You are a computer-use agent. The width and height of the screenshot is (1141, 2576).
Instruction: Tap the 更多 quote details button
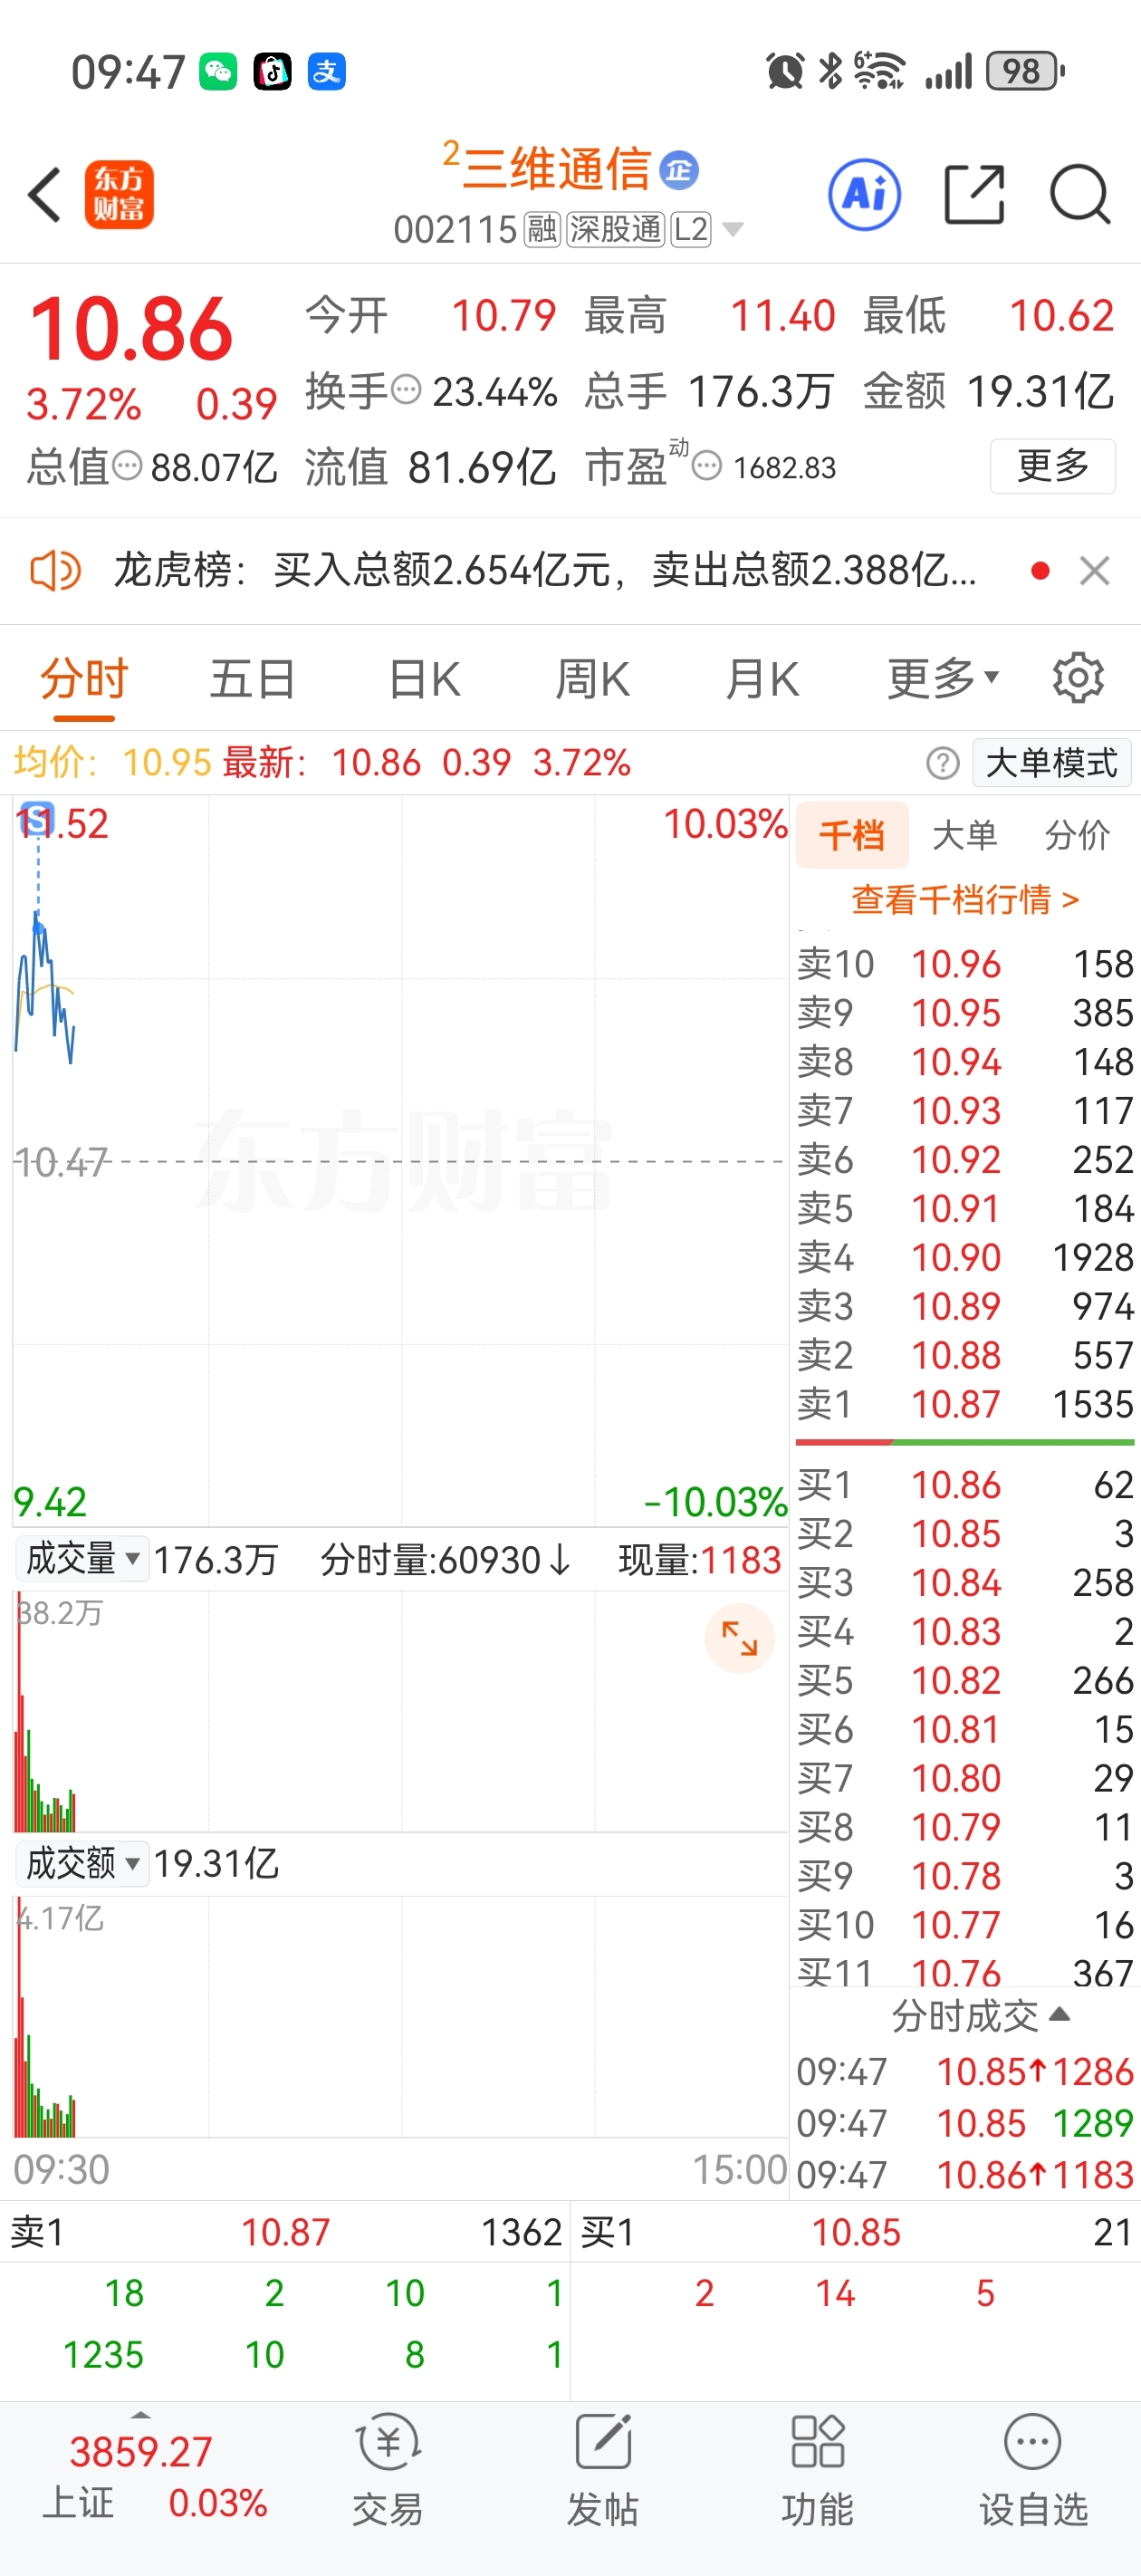pyautogui.click(x=1053, y=466)
